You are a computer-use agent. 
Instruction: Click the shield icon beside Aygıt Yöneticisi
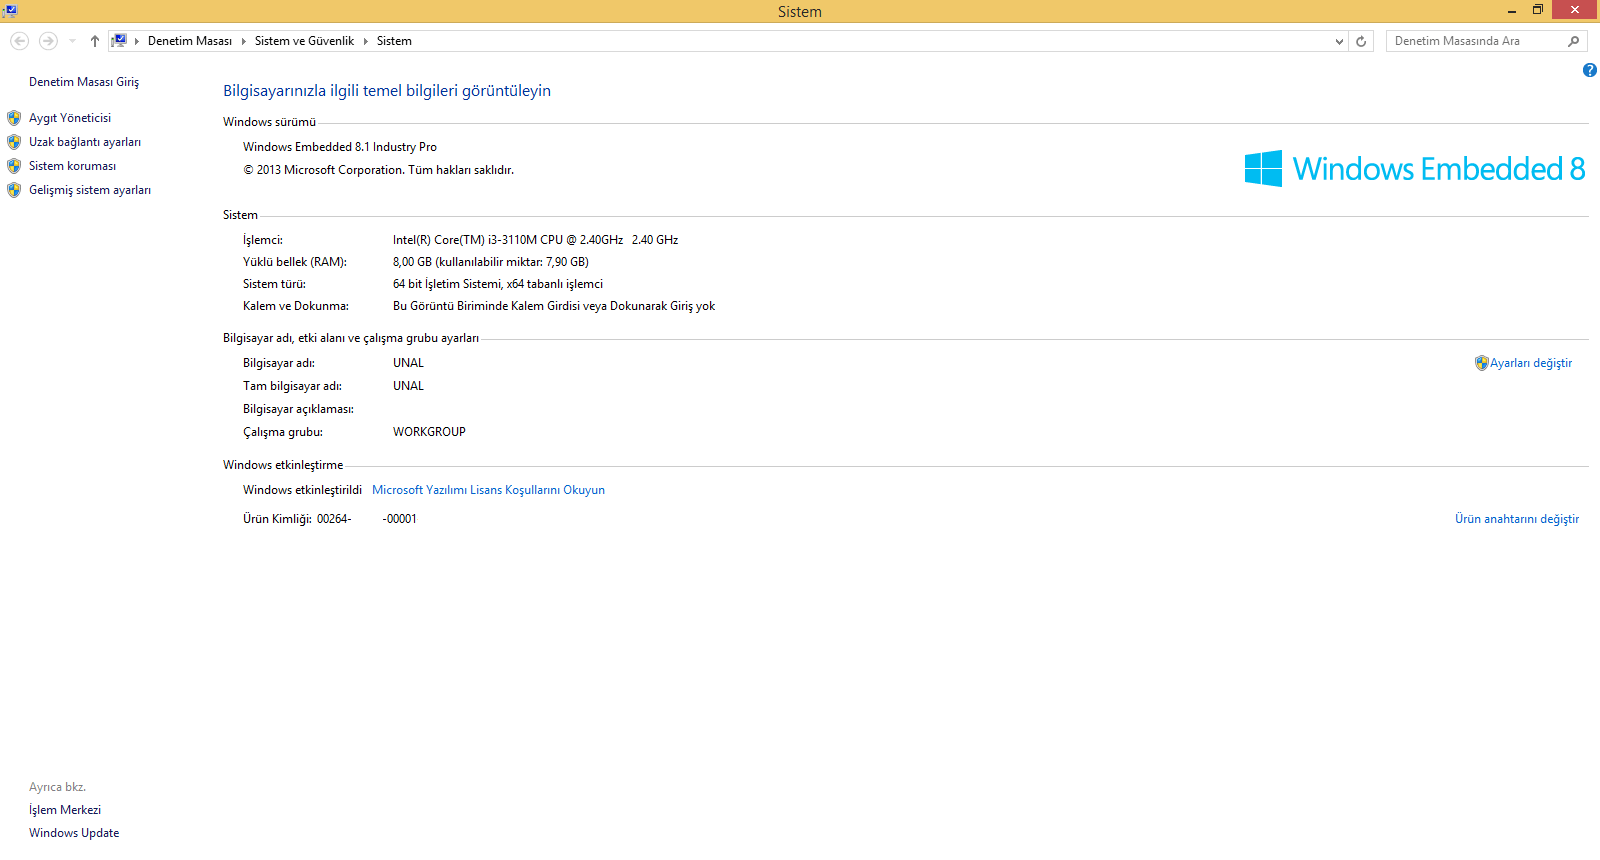pyautogui.click(x=14, y=118)
